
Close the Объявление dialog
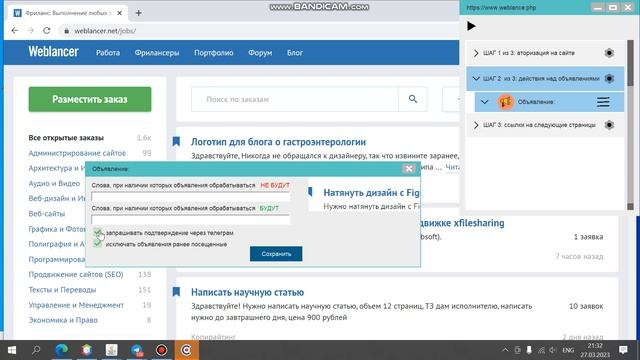409,169
